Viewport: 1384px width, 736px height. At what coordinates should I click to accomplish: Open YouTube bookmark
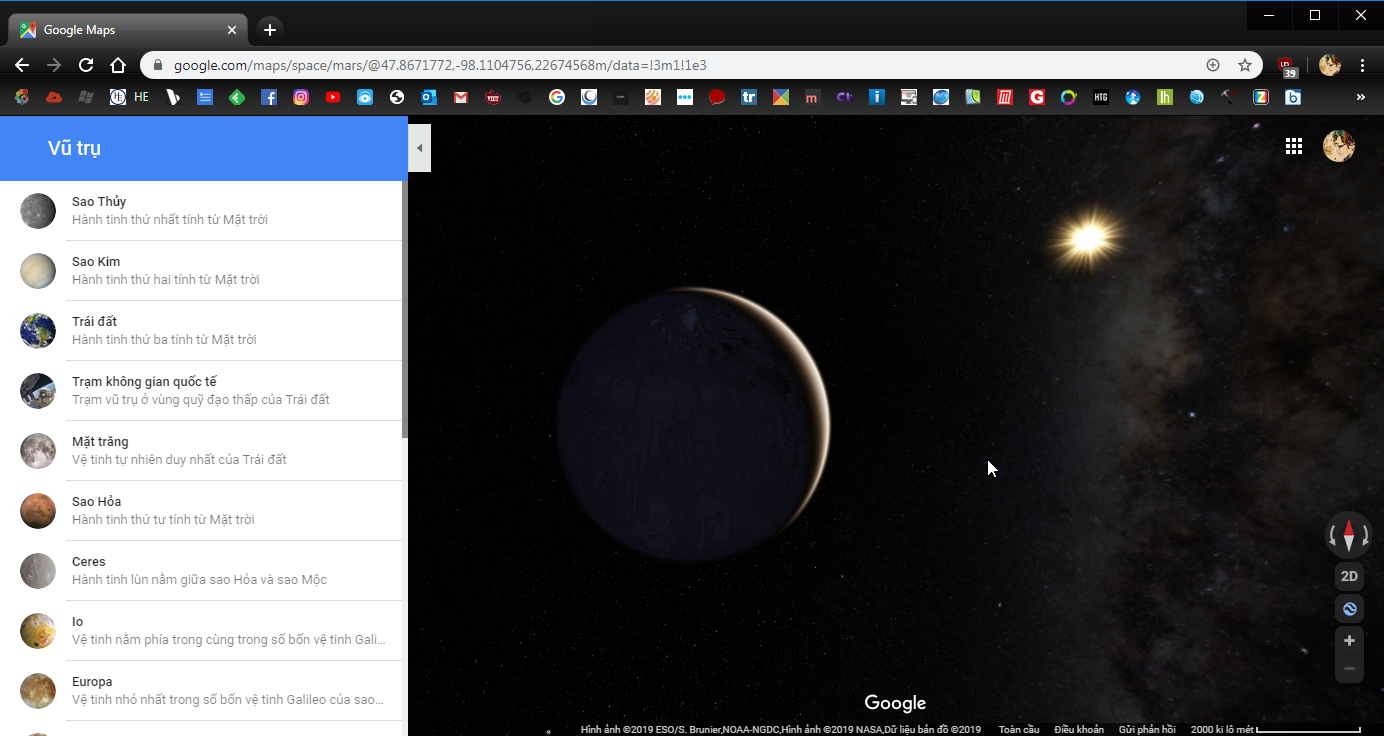333,97
